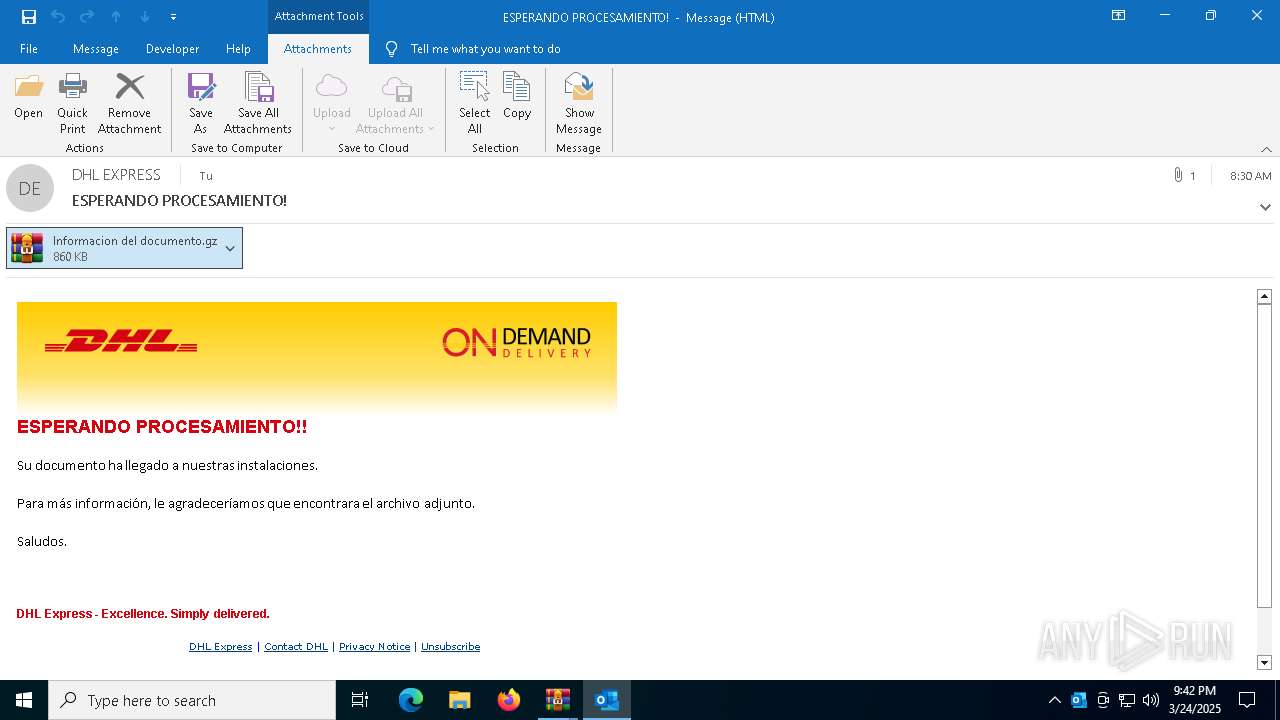Image resolution: width=1280 pixels, height=720 pixels.
Task: Remove Attachment from the message
Action: (129, 103)
